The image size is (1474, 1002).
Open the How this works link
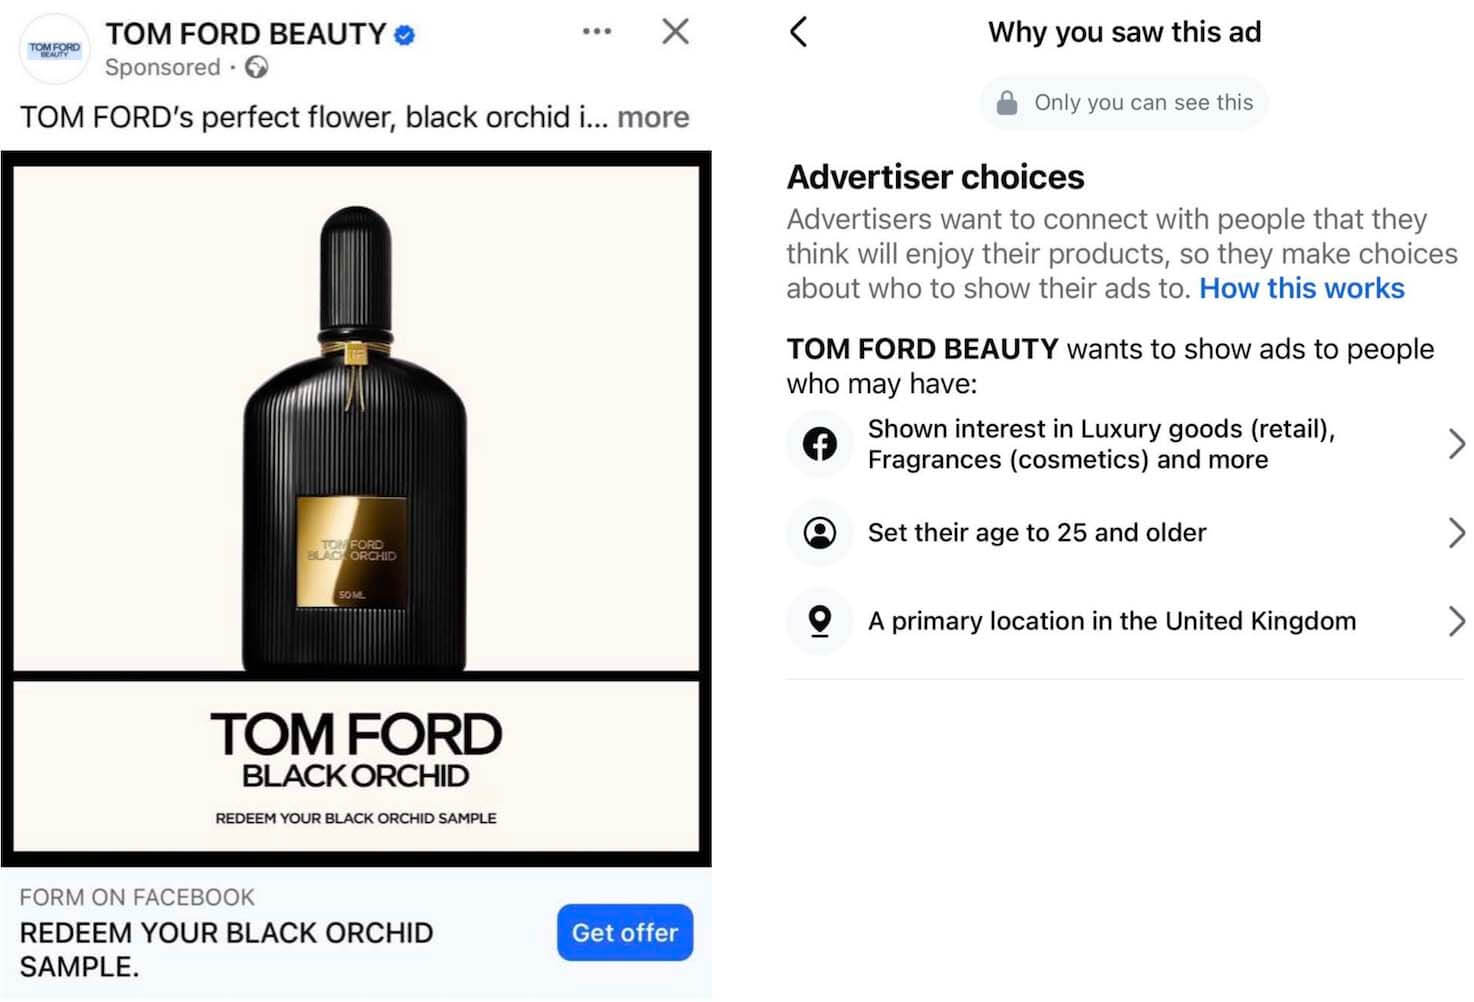pos(1301,288)
